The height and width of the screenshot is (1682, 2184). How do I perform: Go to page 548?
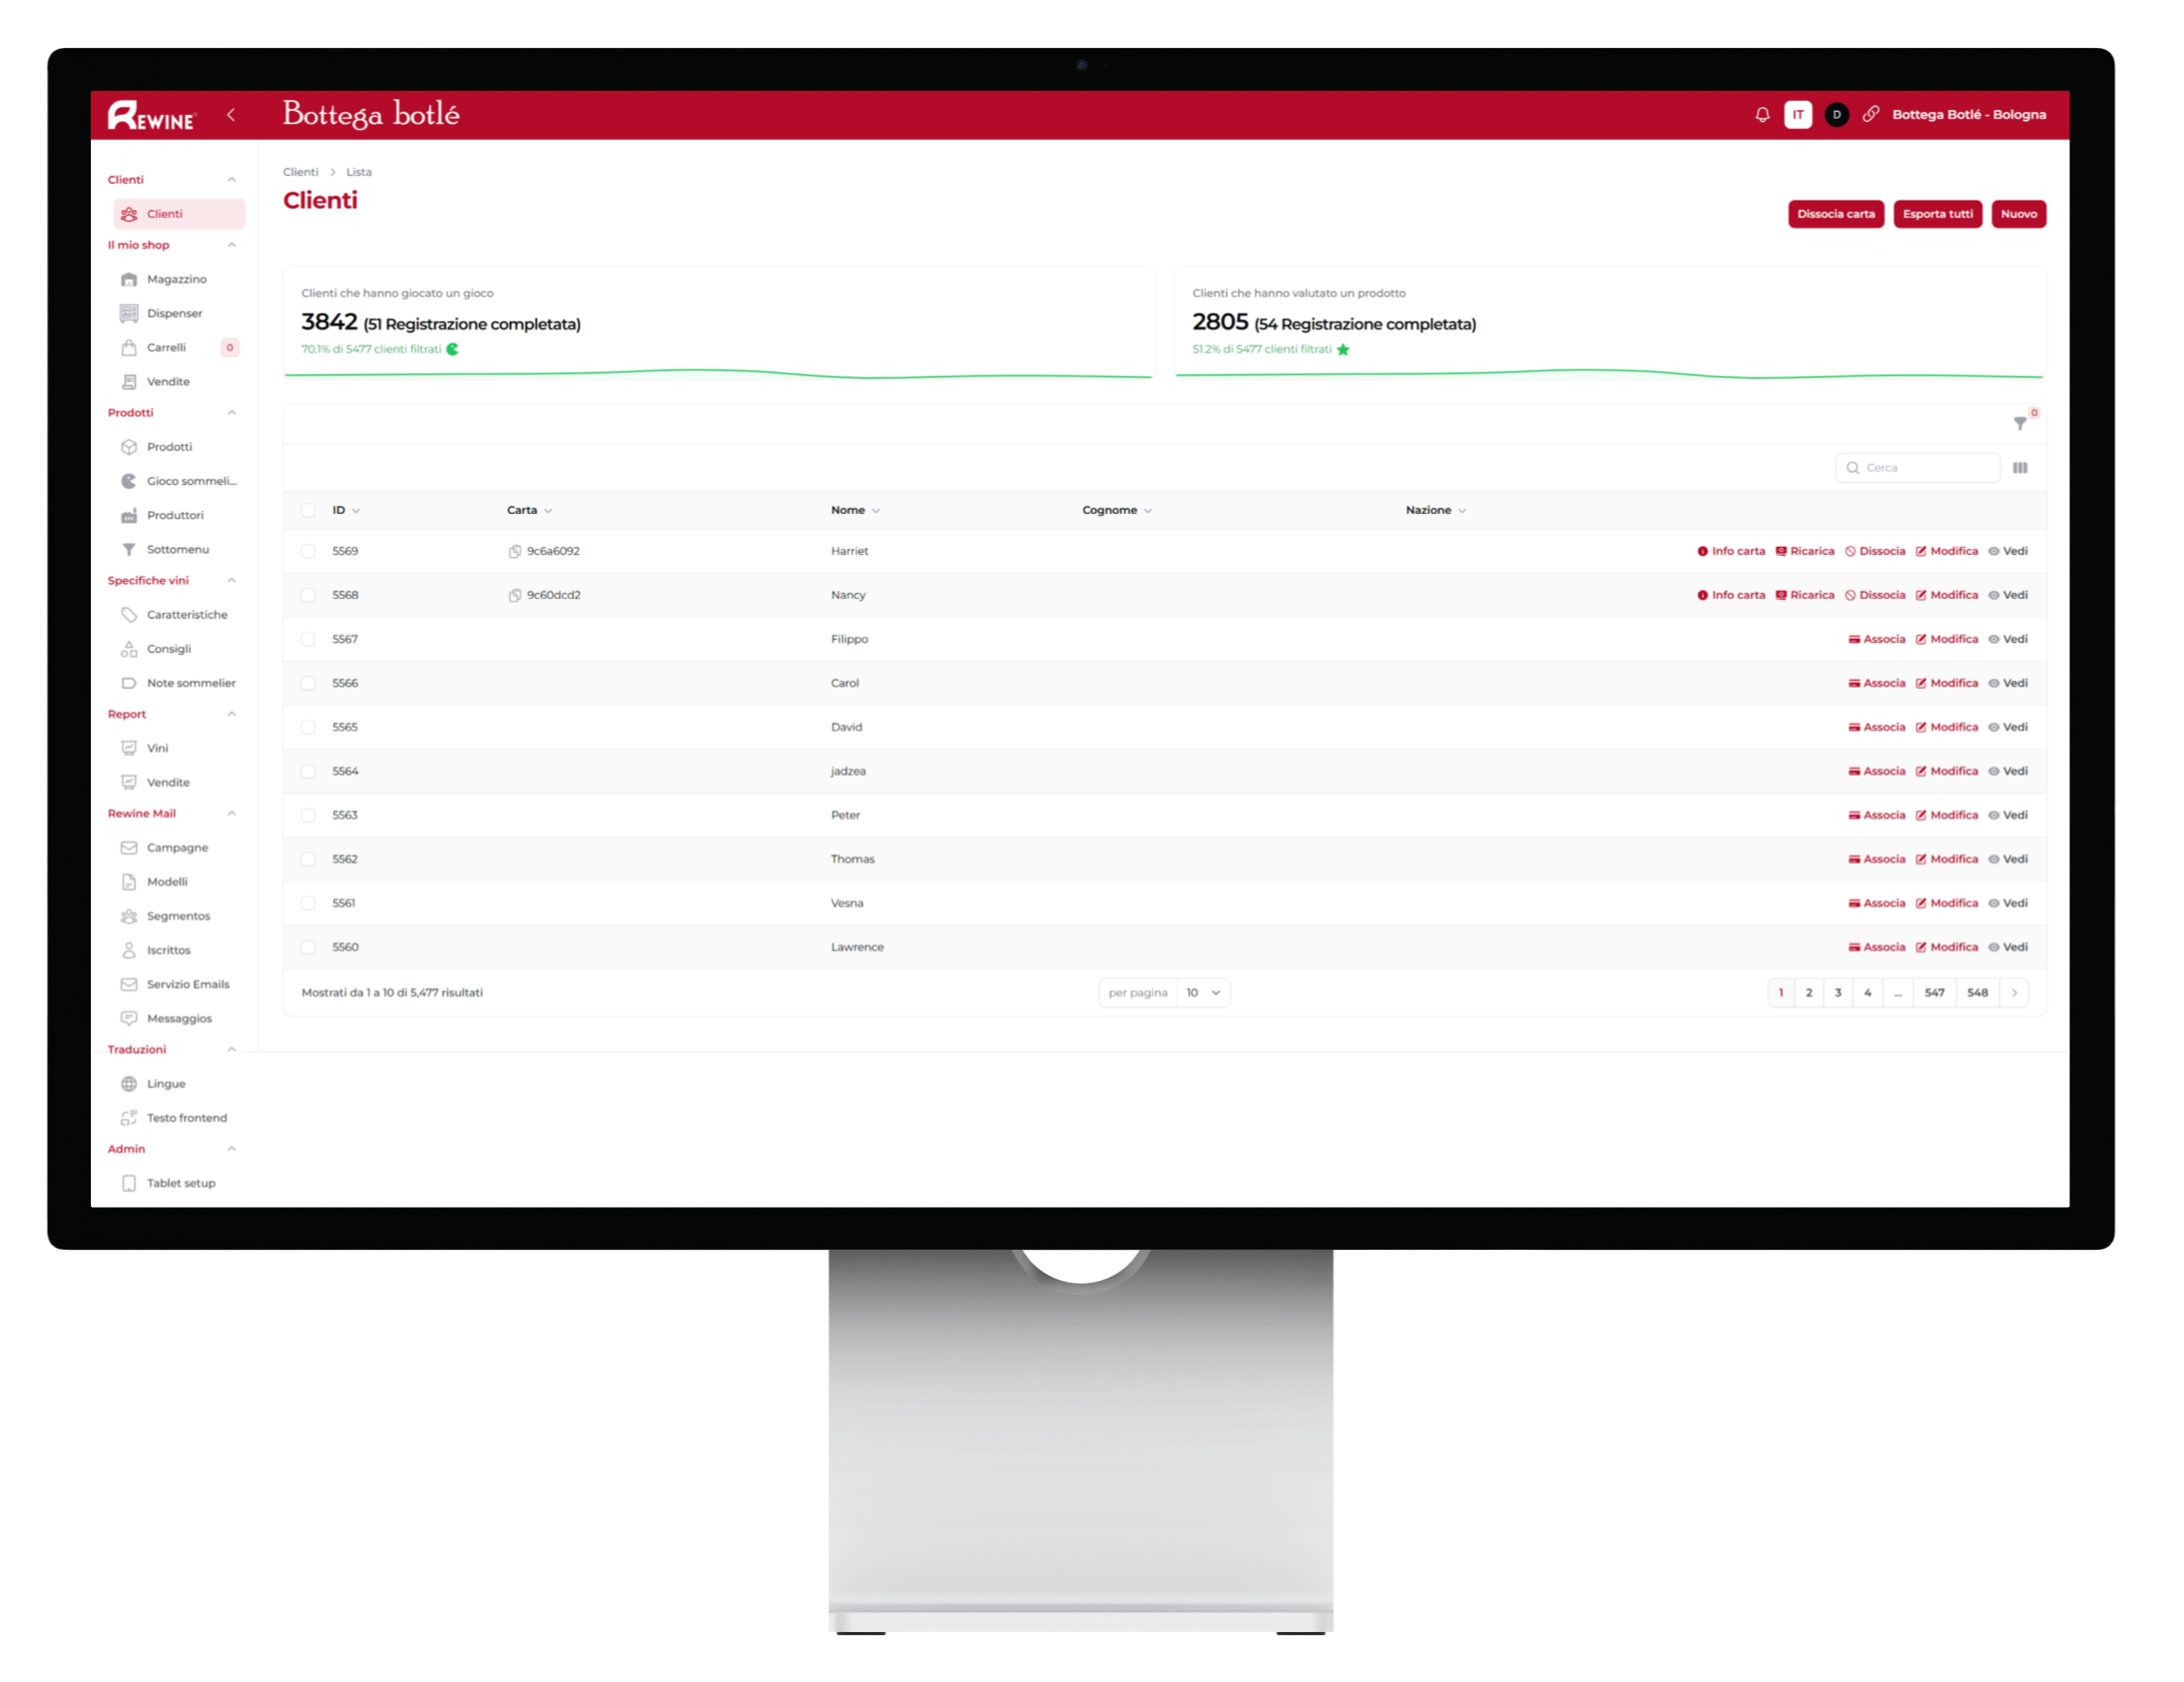click(x=1977, y=993)
